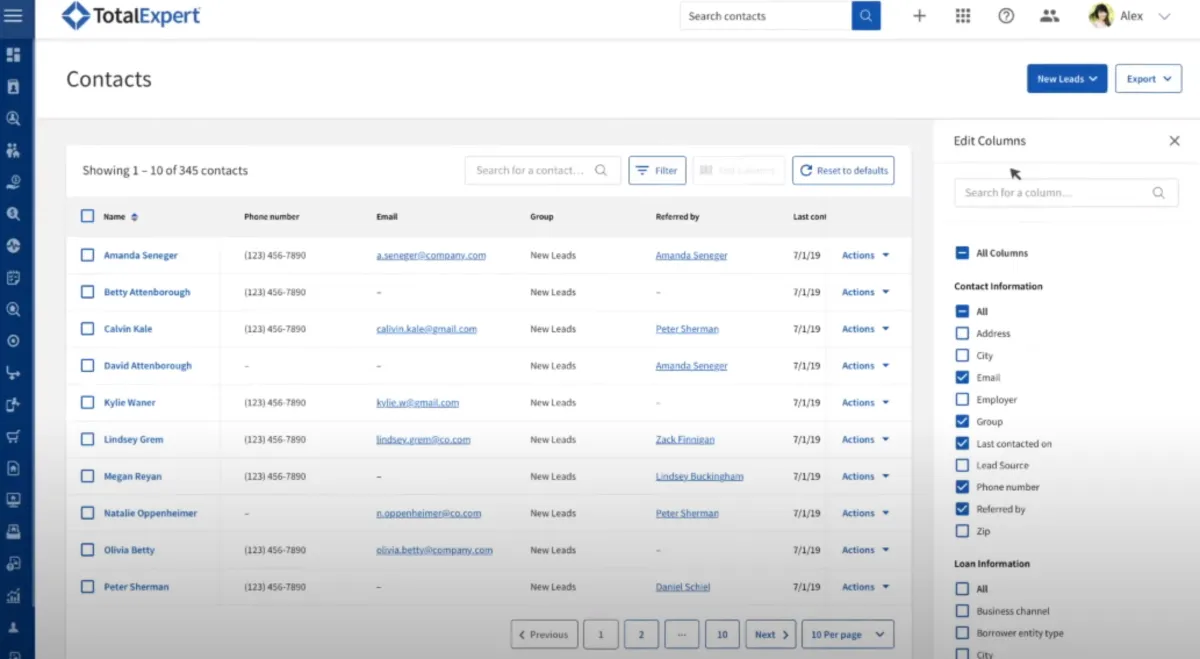Viewport: 1200px width, 659px height.
Task: Click the dashboard icon in left sidebar
Action: [x=14, y=55]
